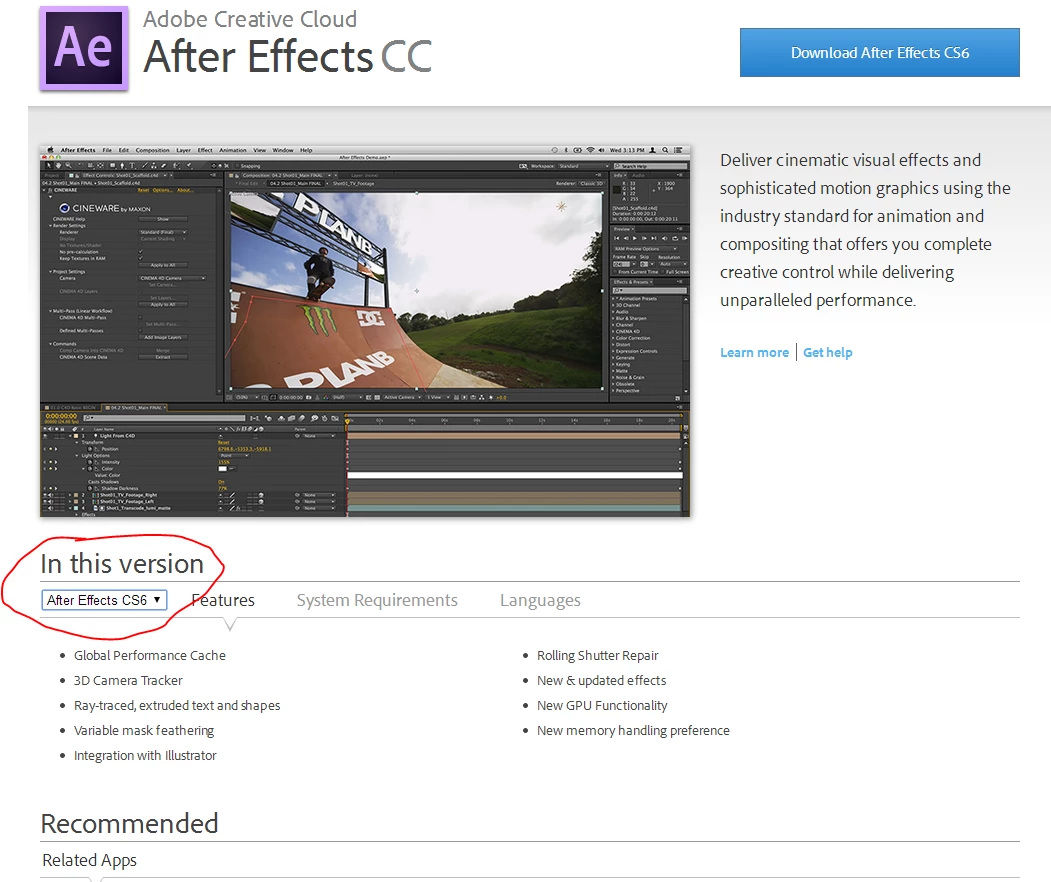Switch to the Features tab
Viewport: 1051px width, 882px height.
click(223, 600)
